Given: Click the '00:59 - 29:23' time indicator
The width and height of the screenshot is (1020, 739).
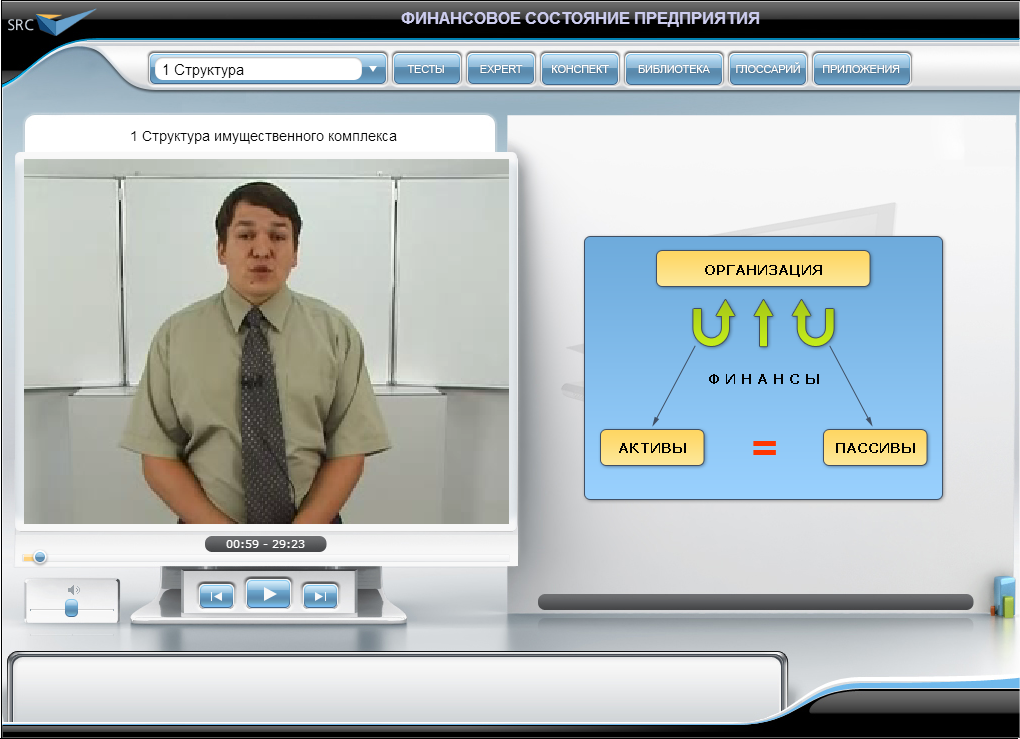Looking at the screenshot, I should tap(265, 544).
